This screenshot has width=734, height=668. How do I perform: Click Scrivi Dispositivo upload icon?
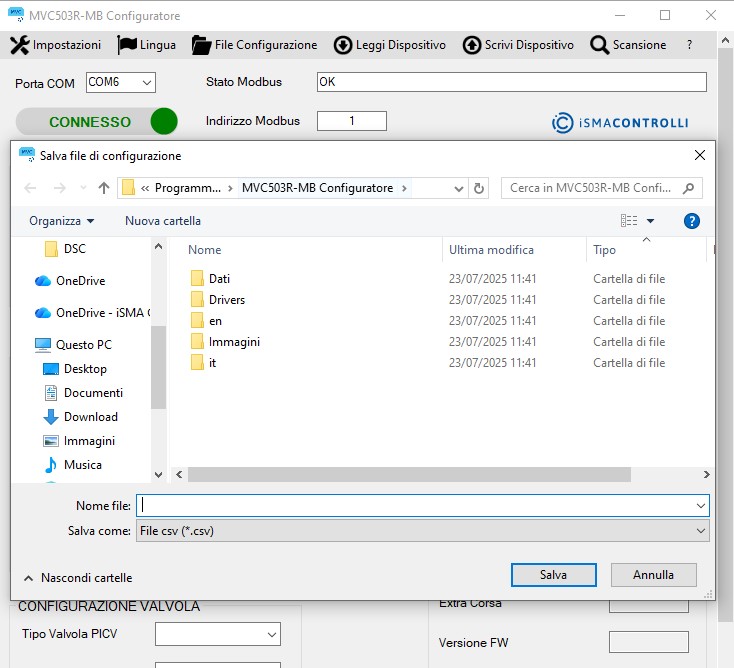[x=471, y=45]
